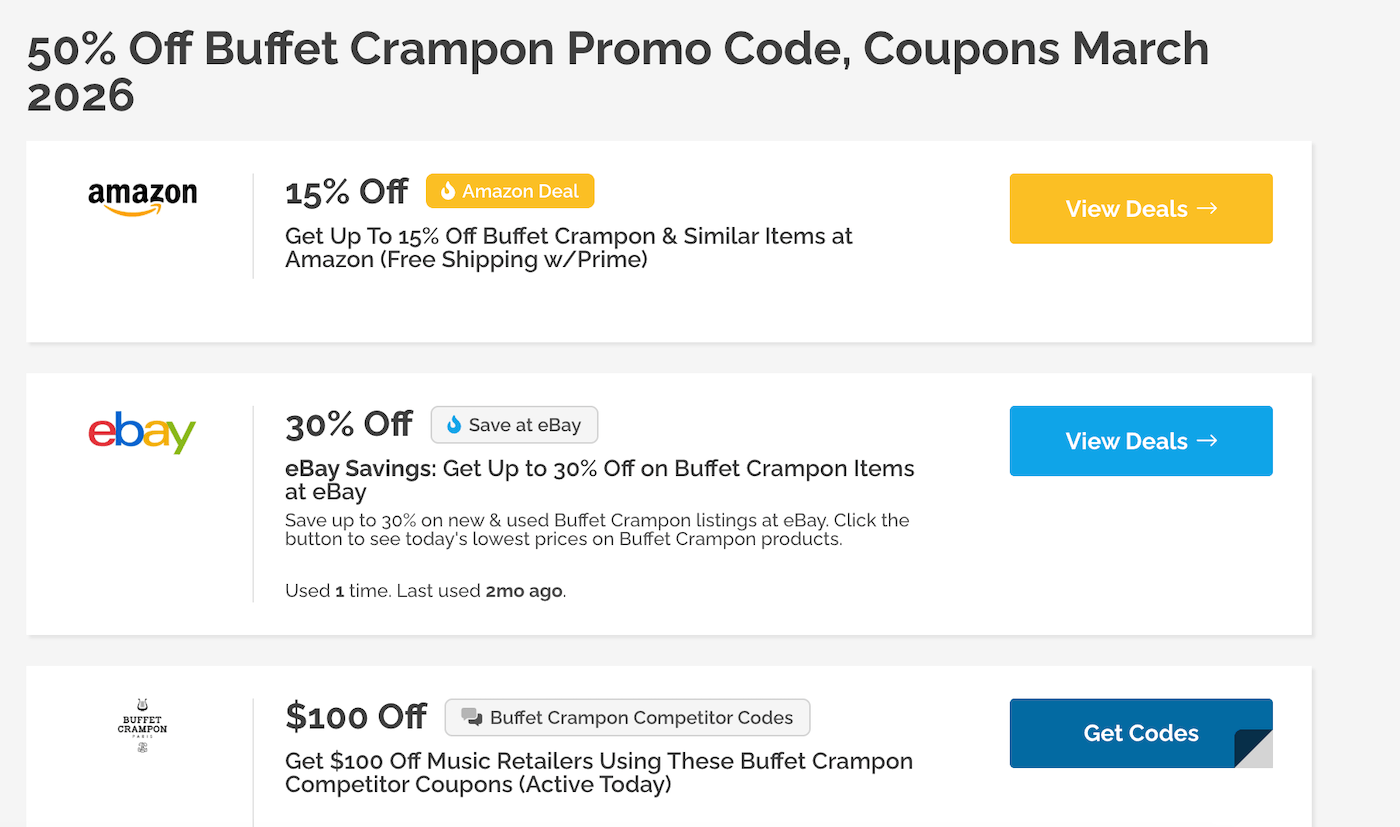
Task: Select the Save at eBay badge
Action: (x=514, y=424)
